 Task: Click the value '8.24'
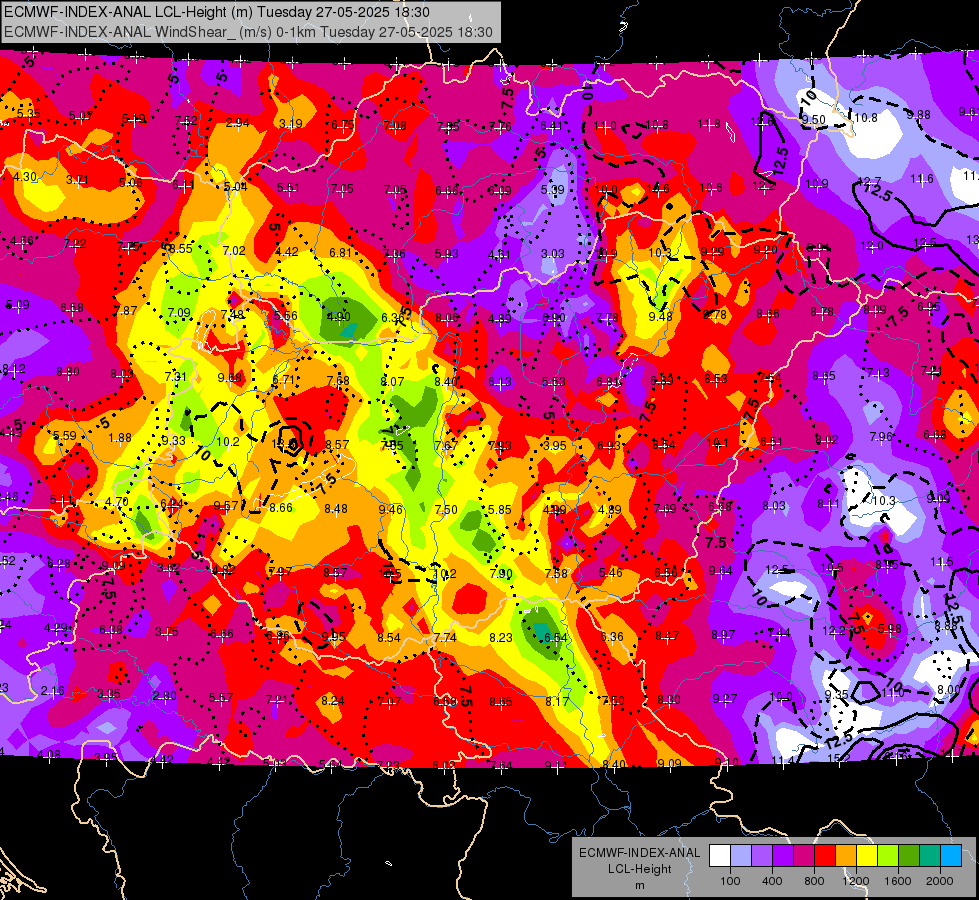[x=333, y=701]
